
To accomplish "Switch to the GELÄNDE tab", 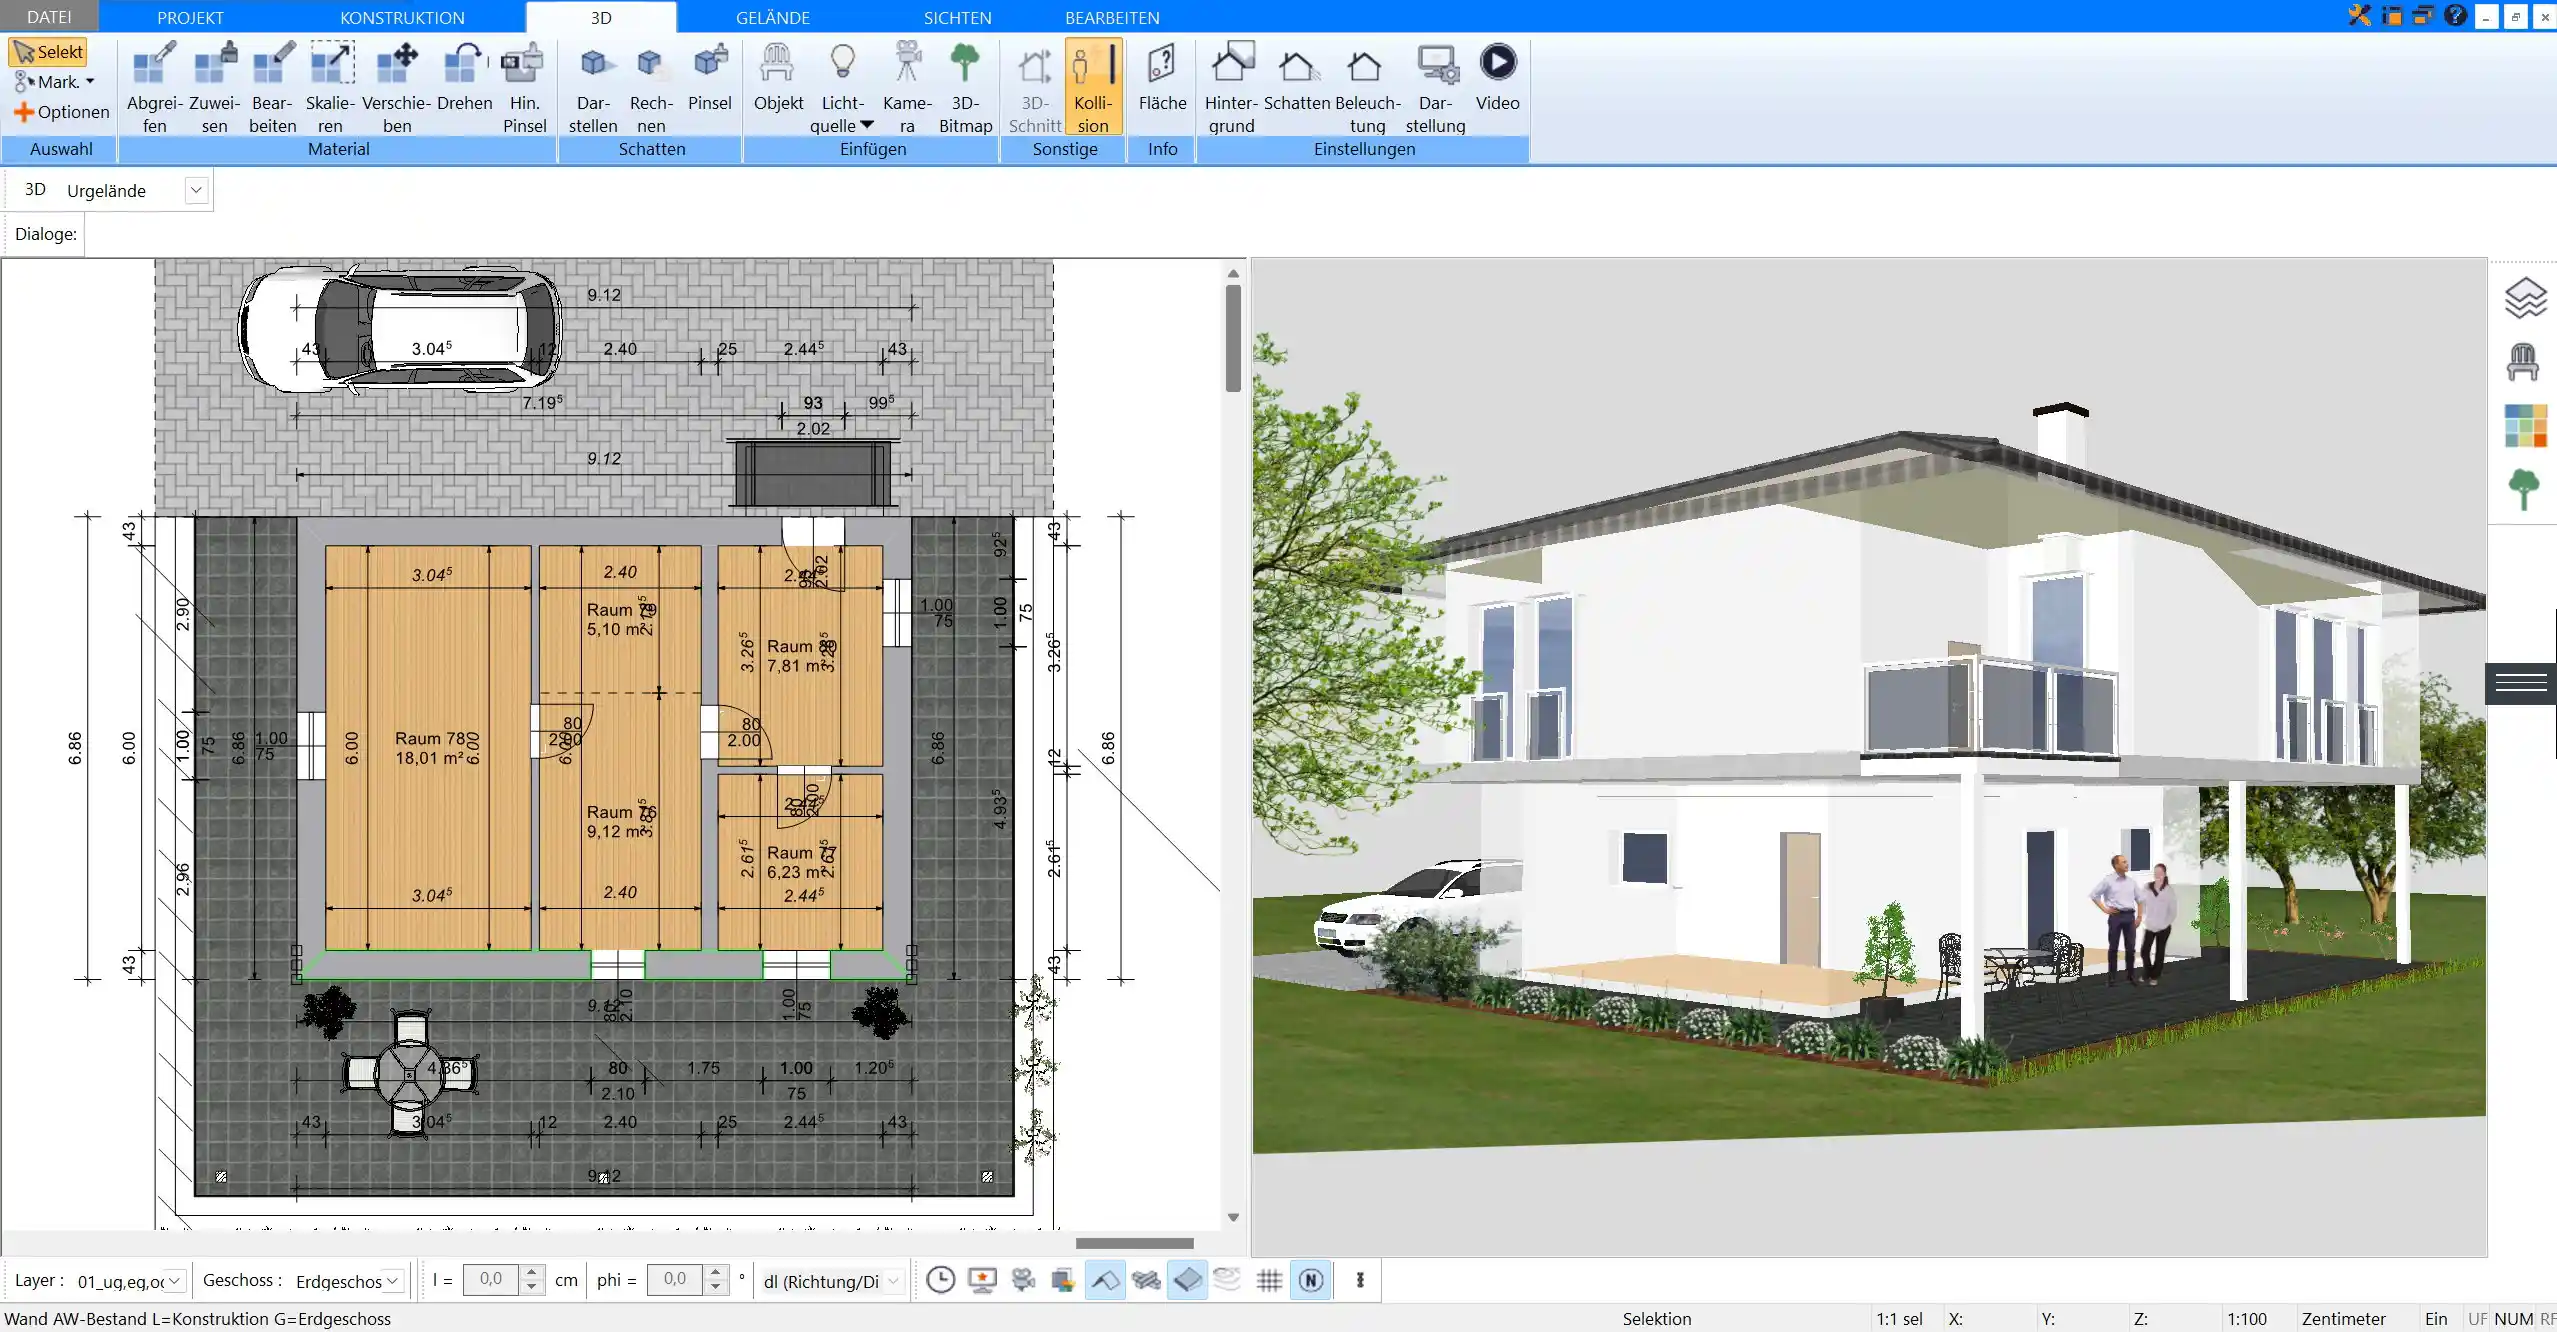I will [772, 17].
